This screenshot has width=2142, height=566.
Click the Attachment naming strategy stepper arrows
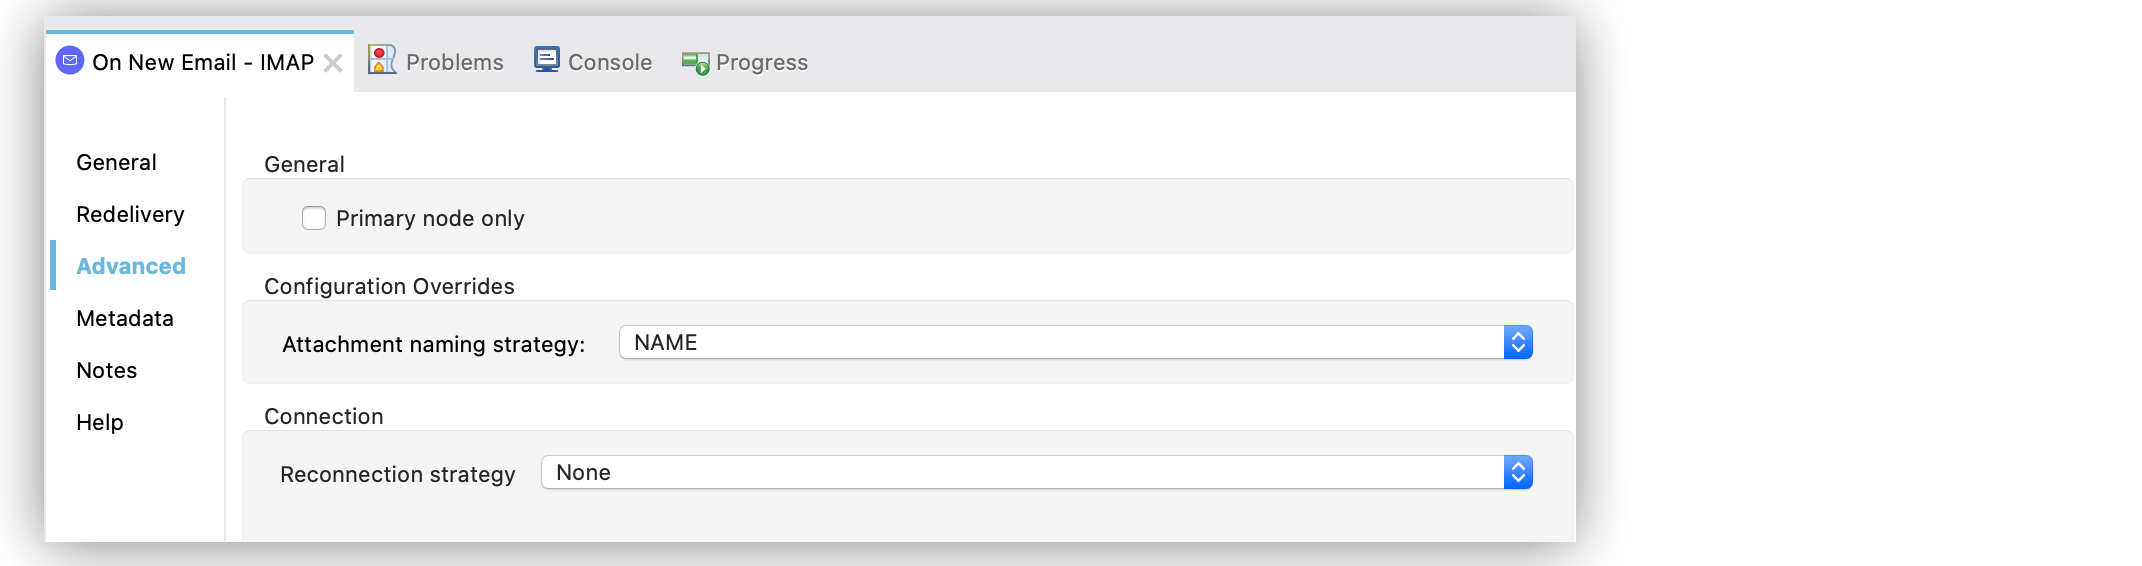tap(1518, 343)
